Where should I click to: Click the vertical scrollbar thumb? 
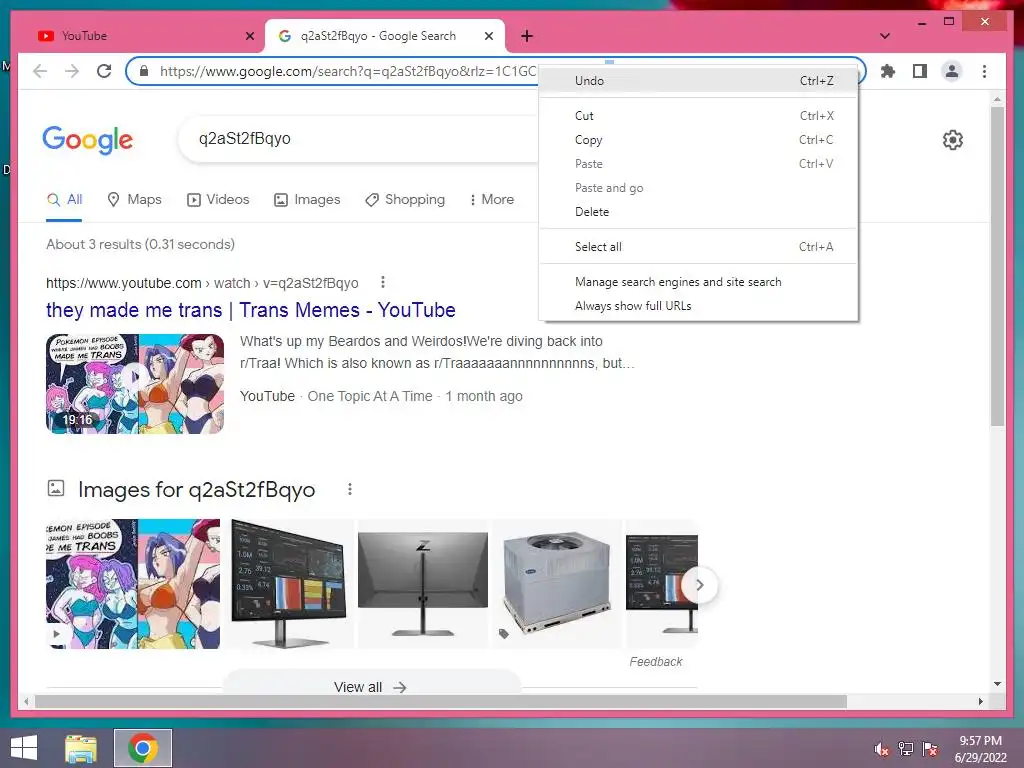click(x=997, y=266)
